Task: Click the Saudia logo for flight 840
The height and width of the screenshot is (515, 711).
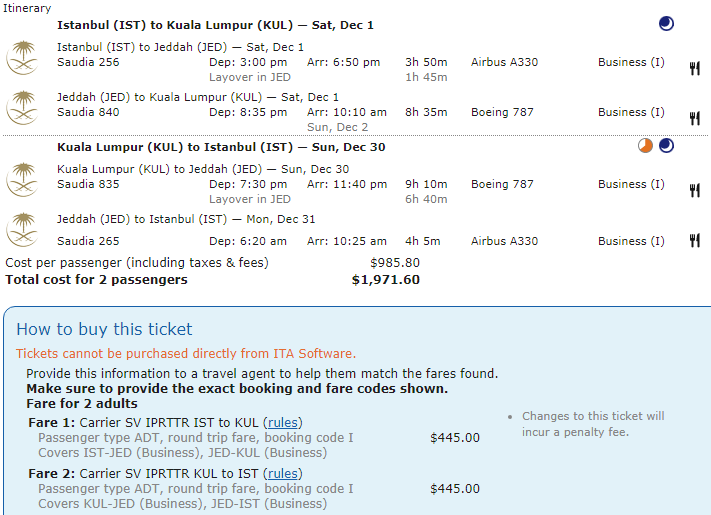Action: point(21,107)
